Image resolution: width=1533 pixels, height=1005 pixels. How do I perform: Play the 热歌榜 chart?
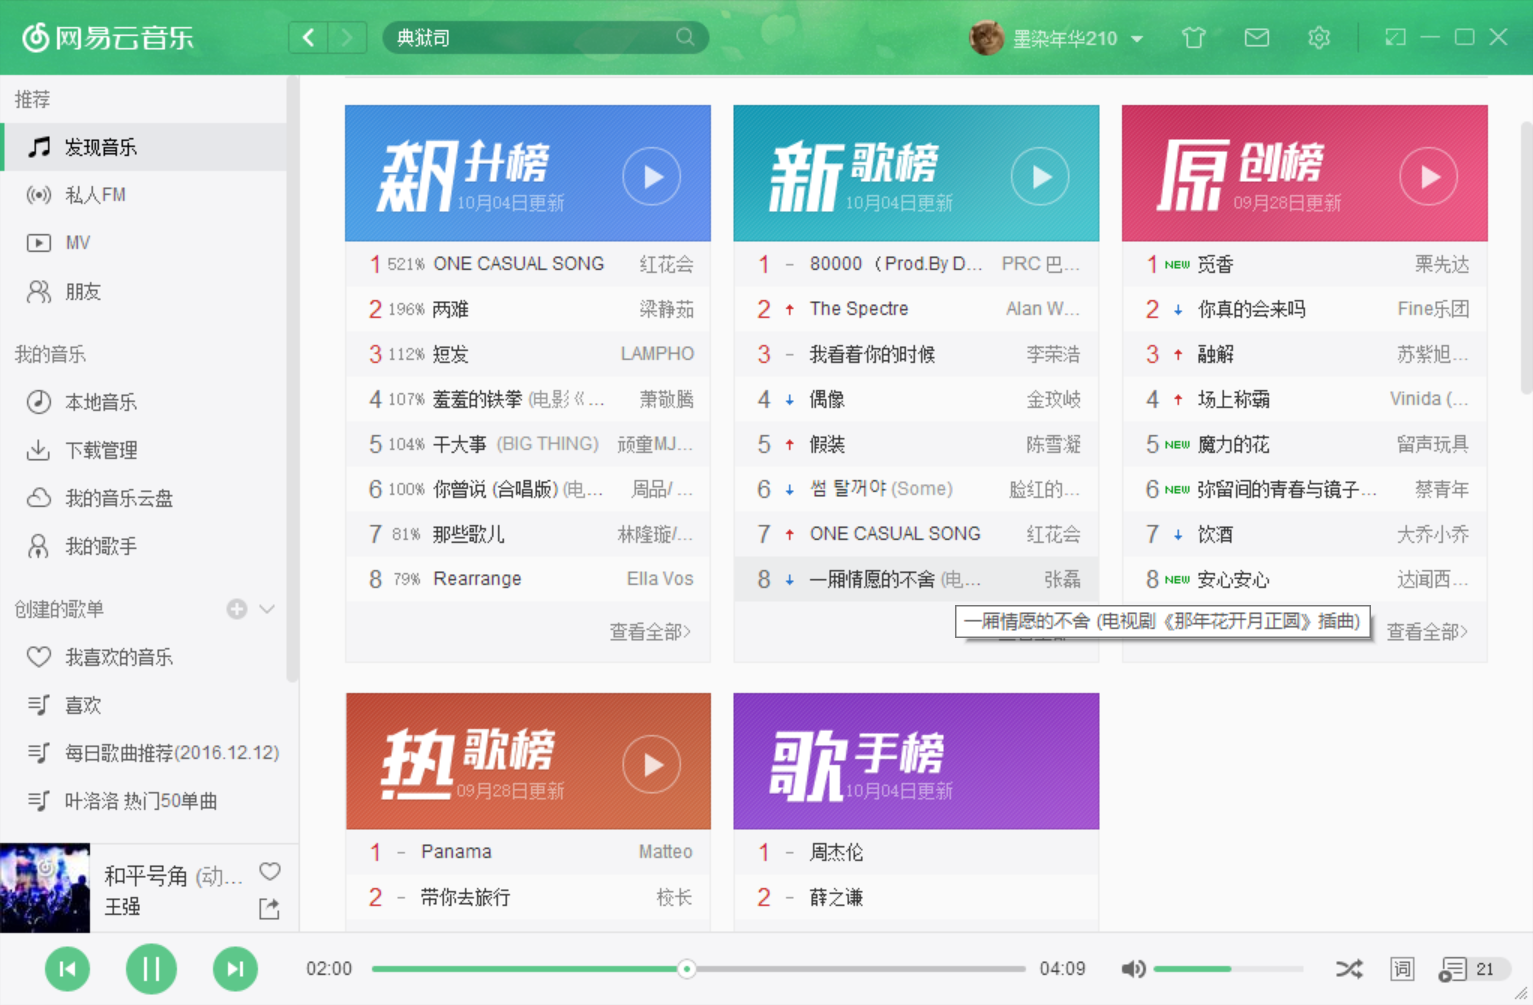(x=652, y=765)
